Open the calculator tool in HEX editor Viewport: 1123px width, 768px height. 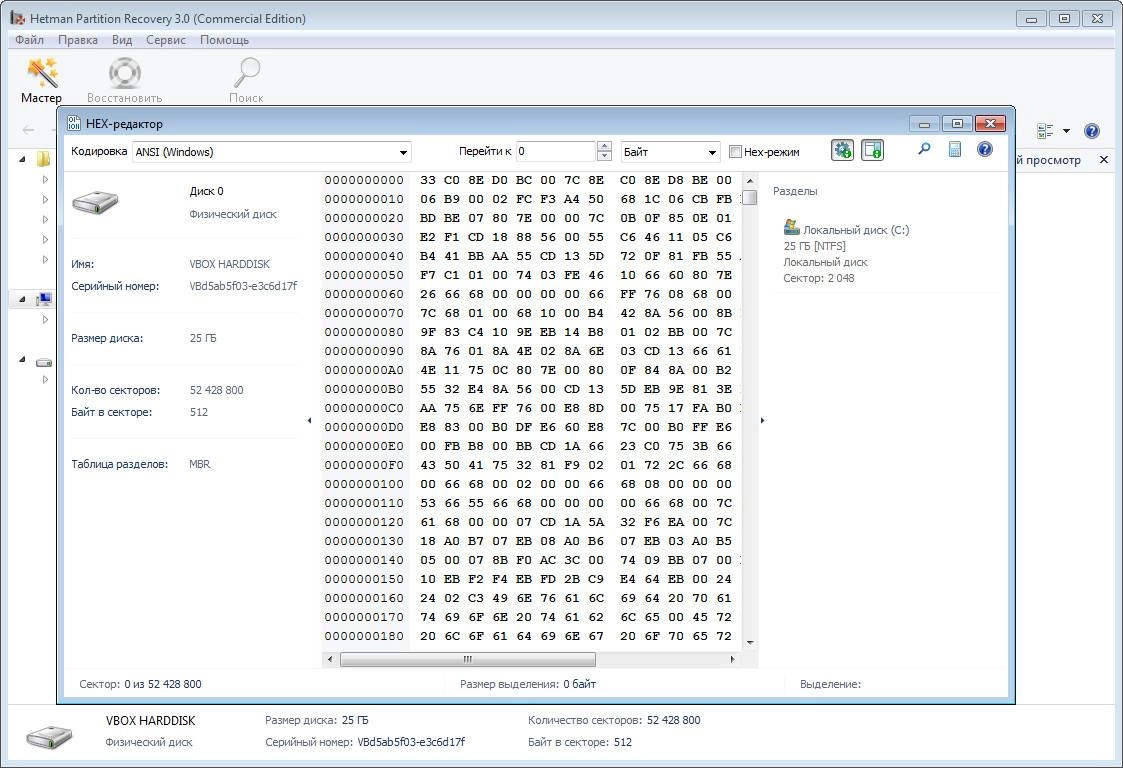[x=955, y=149]
